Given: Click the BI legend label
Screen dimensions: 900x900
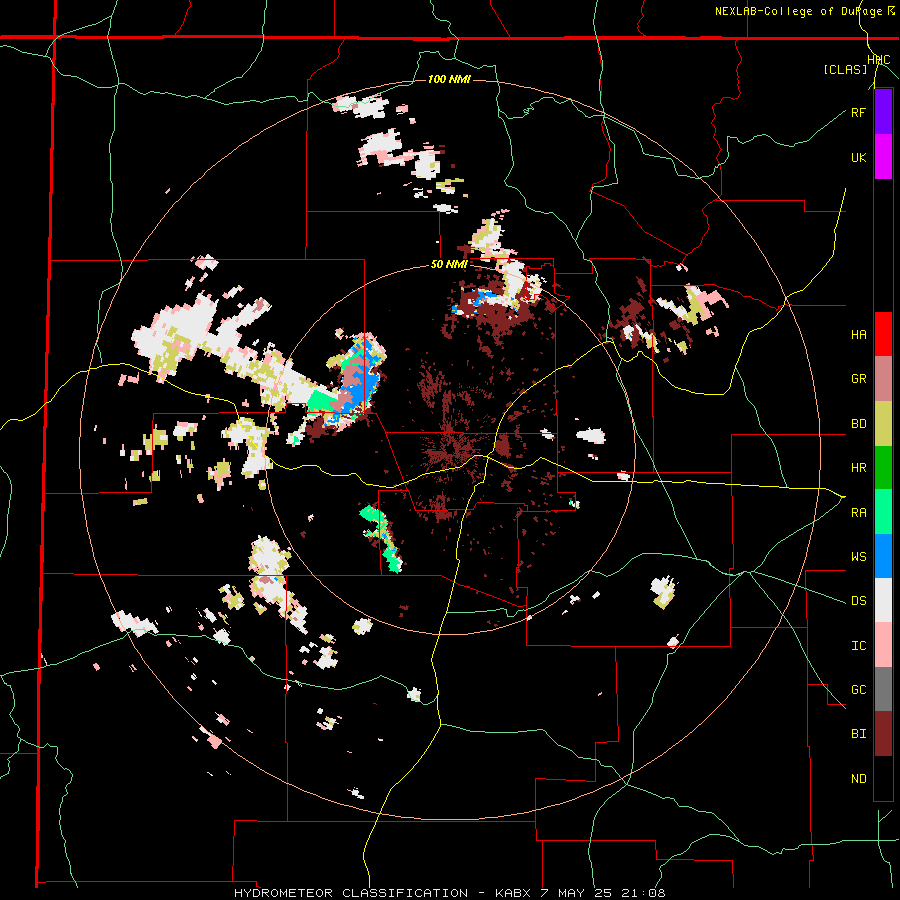Looking at the screenshot, I should pos(858,734).
